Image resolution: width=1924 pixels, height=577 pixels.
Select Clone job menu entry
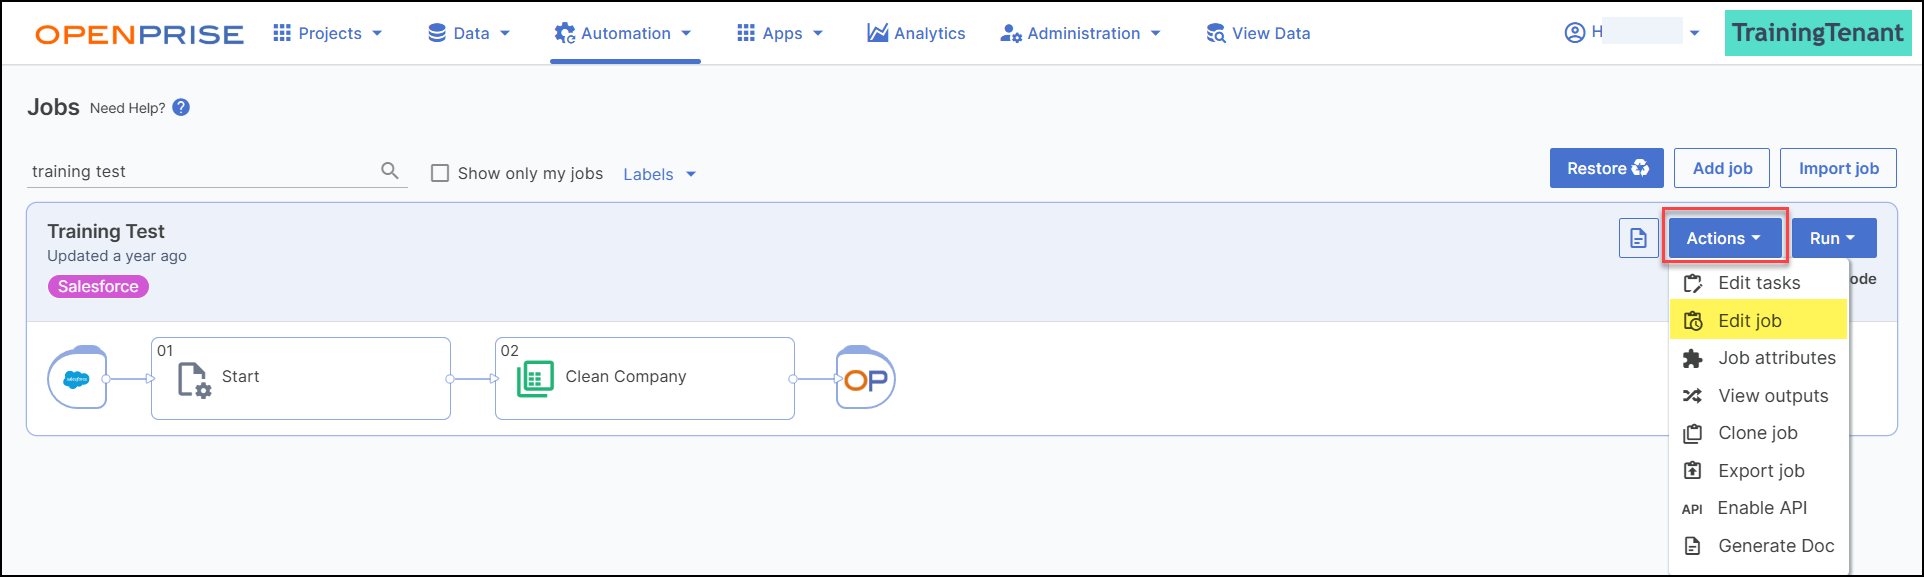[1757, 433]
